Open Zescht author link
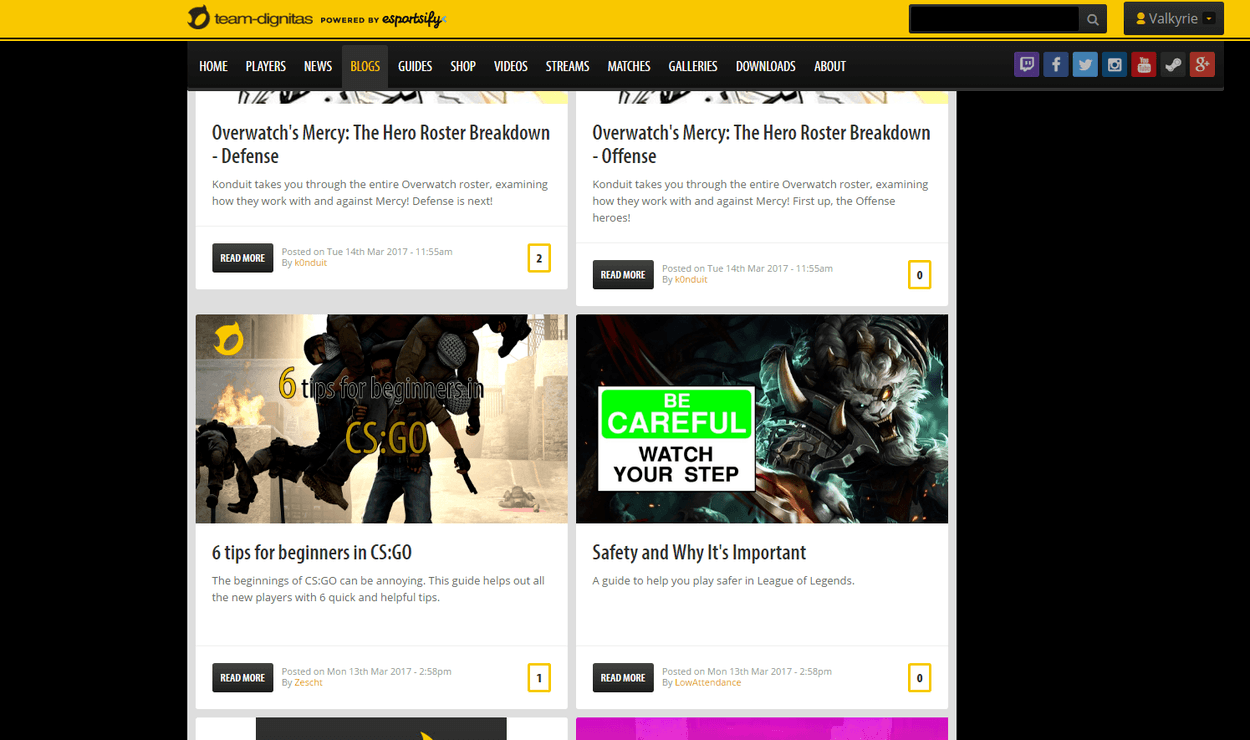Viewport: 1250px width, 740px height. (x=308, y=683)
